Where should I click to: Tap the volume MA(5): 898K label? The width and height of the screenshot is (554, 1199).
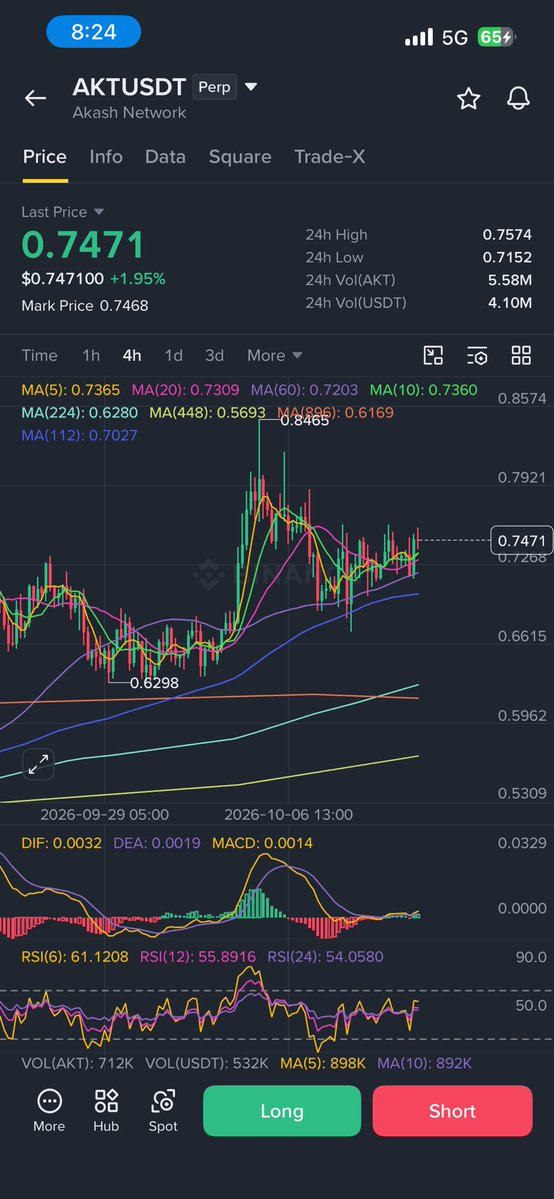[x=323, y=1064]
